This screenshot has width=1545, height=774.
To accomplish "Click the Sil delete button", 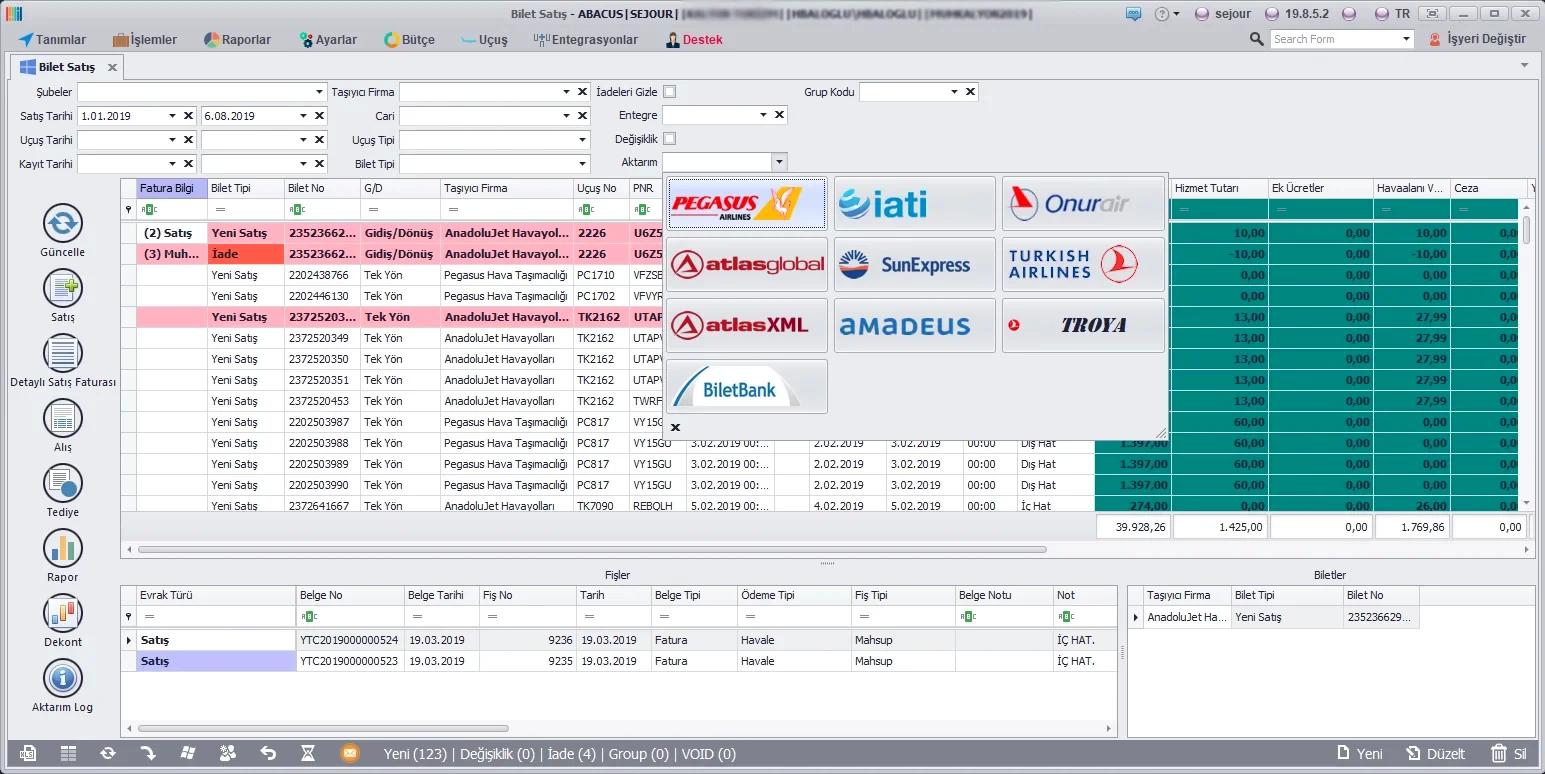I will pyautogui.click(x=1509, y=753).
